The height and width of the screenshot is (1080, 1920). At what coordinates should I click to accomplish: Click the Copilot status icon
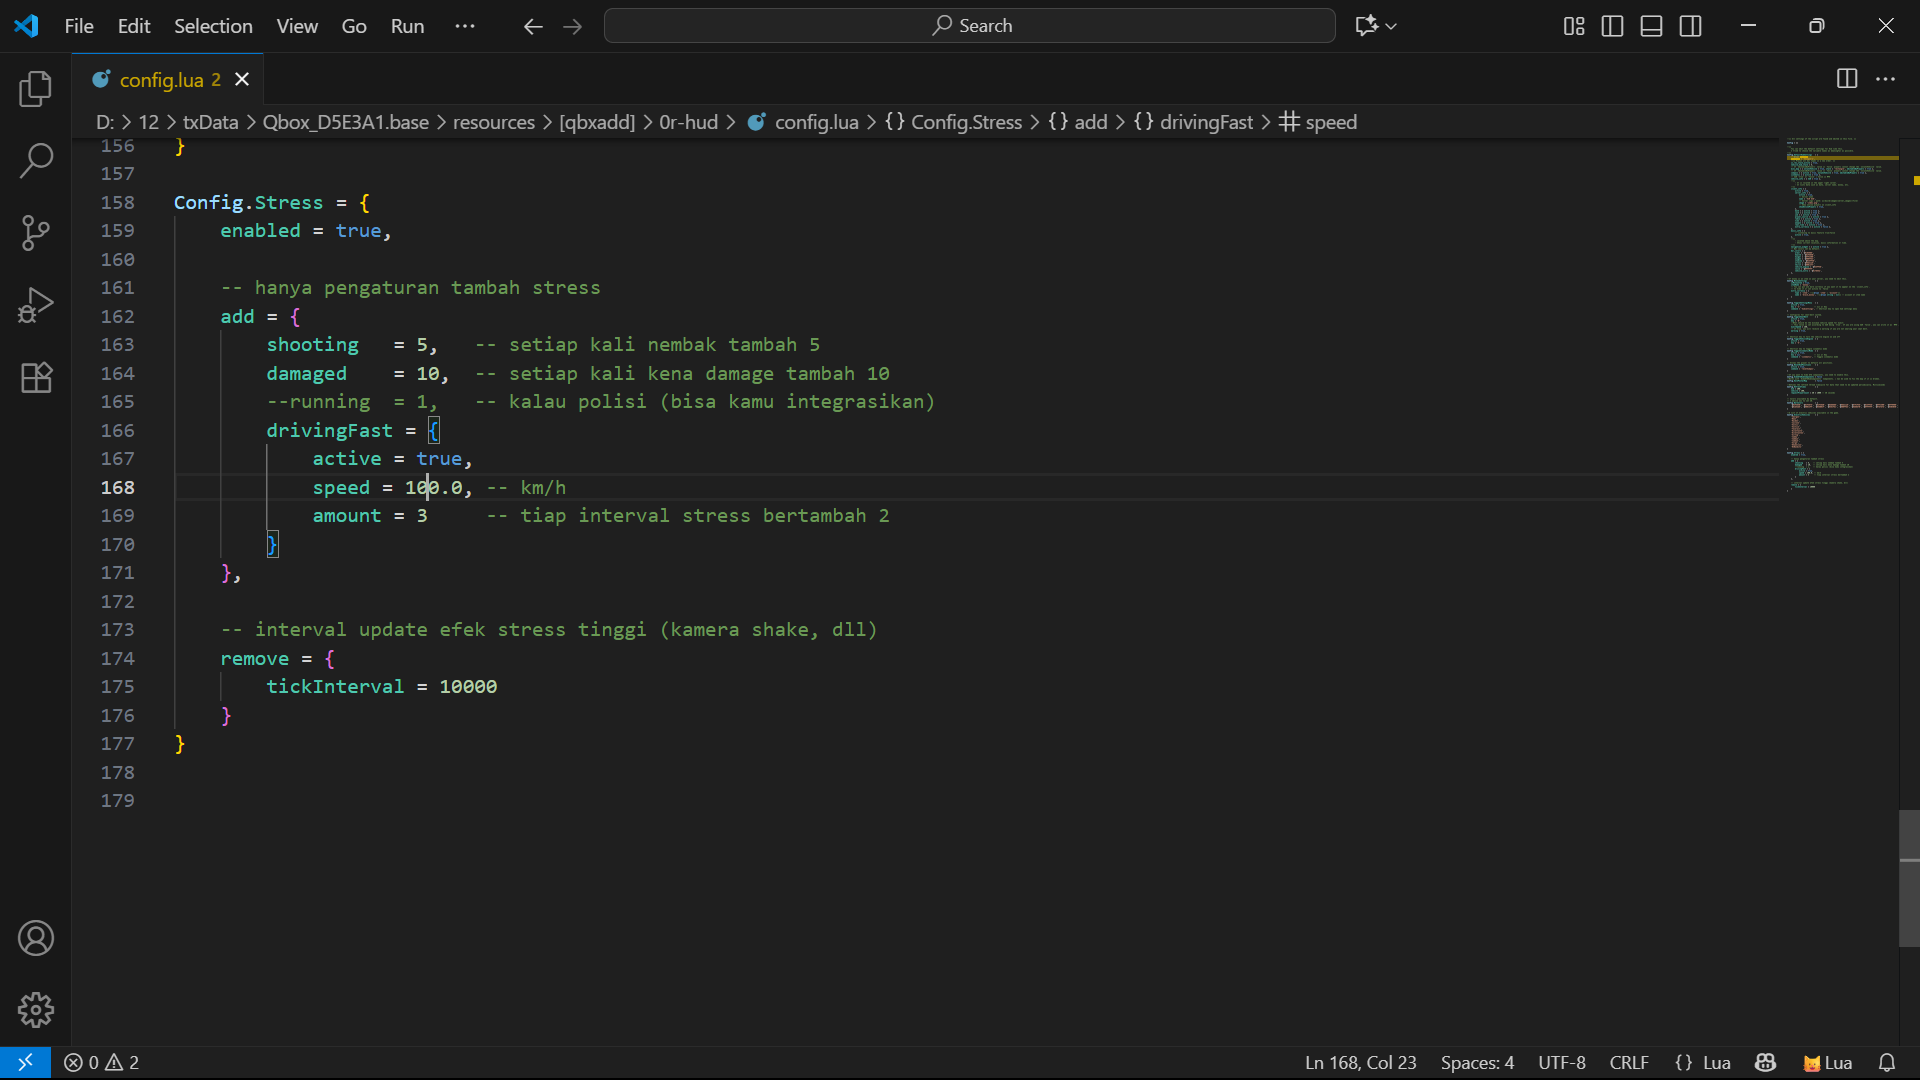point(1765,1062)
